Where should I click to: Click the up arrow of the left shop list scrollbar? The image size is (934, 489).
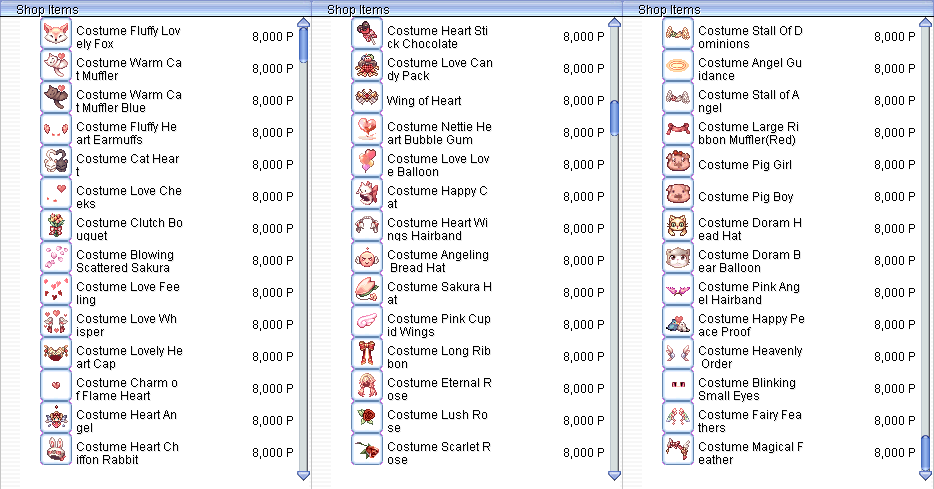tap(303, 23)
